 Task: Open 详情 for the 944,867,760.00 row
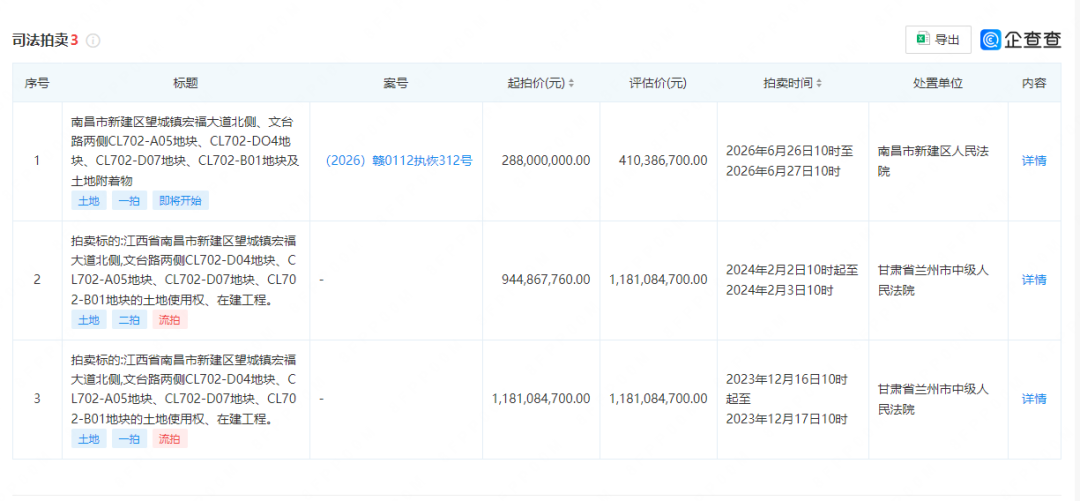point(1034,280)
